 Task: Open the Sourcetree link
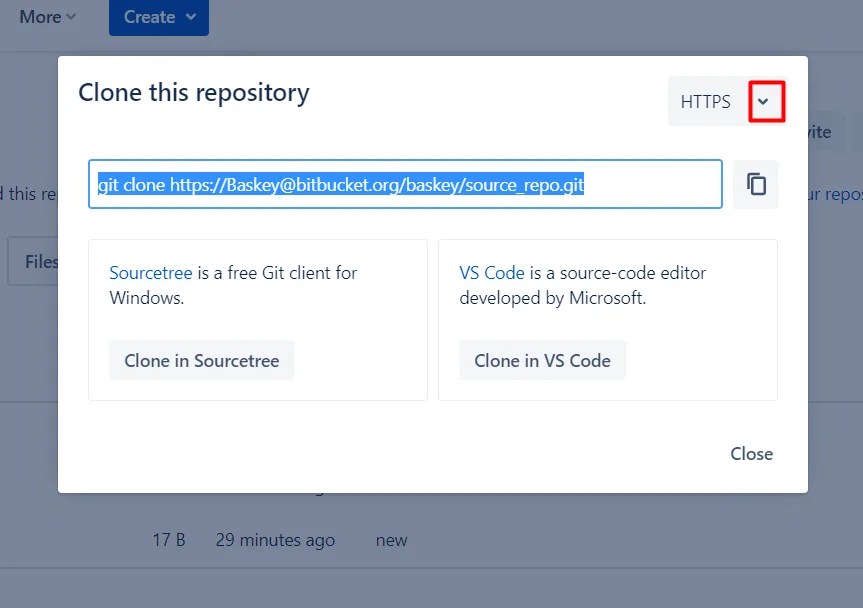coord(150,272)
